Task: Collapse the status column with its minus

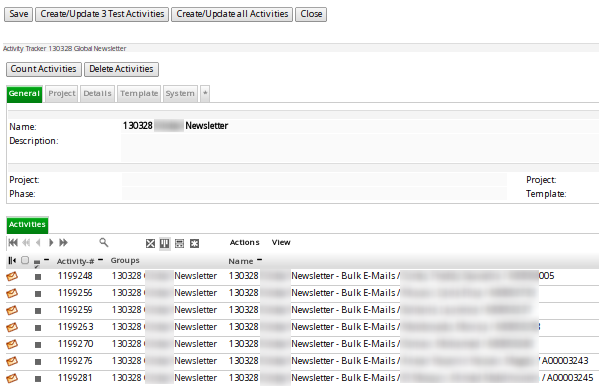Action: click(47, 259)
